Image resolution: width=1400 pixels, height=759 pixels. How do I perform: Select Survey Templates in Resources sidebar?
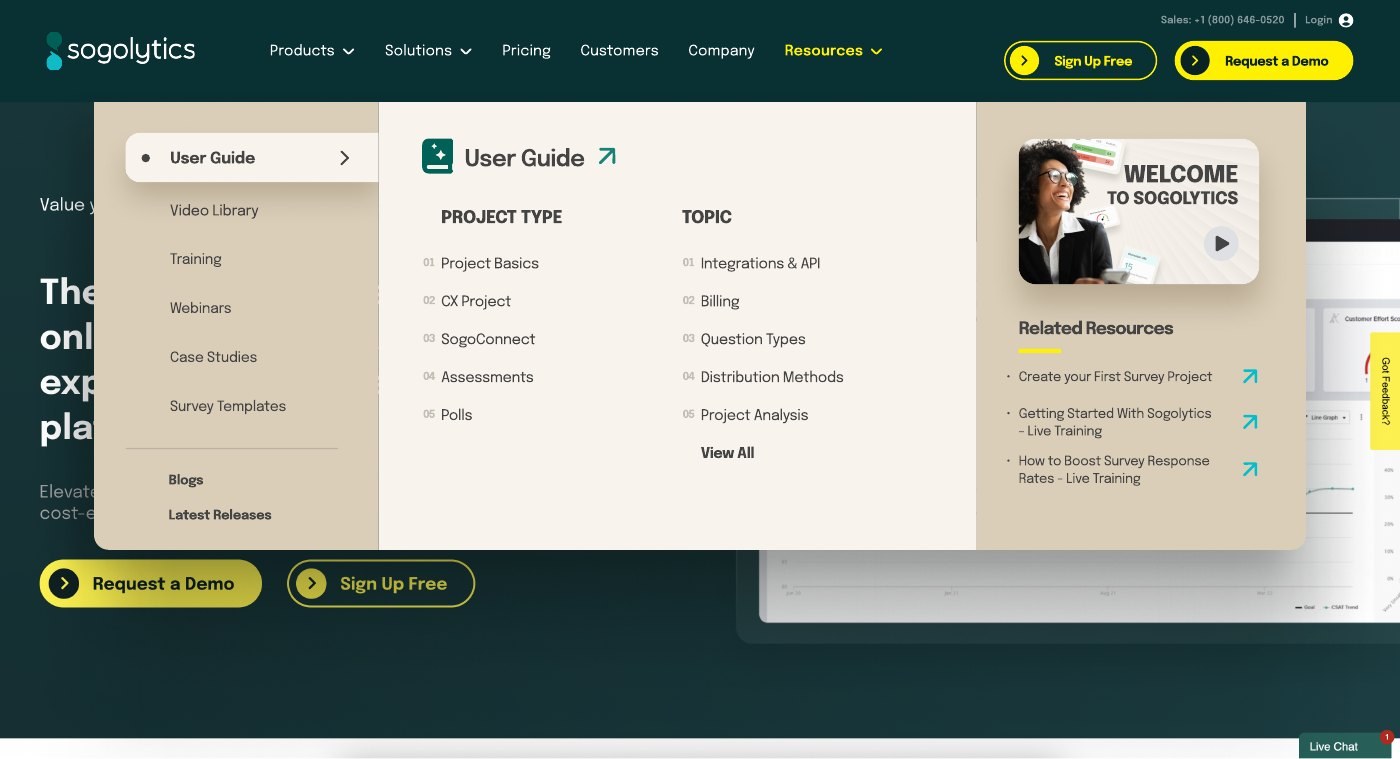pyautogui.click(x=228, y=406)
